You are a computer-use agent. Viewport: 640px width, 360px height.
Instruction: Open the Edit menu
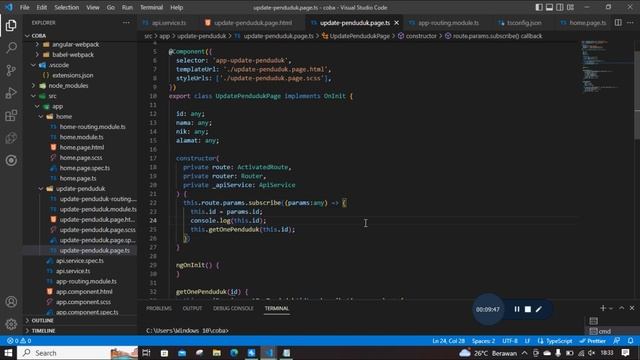point(42,7)
